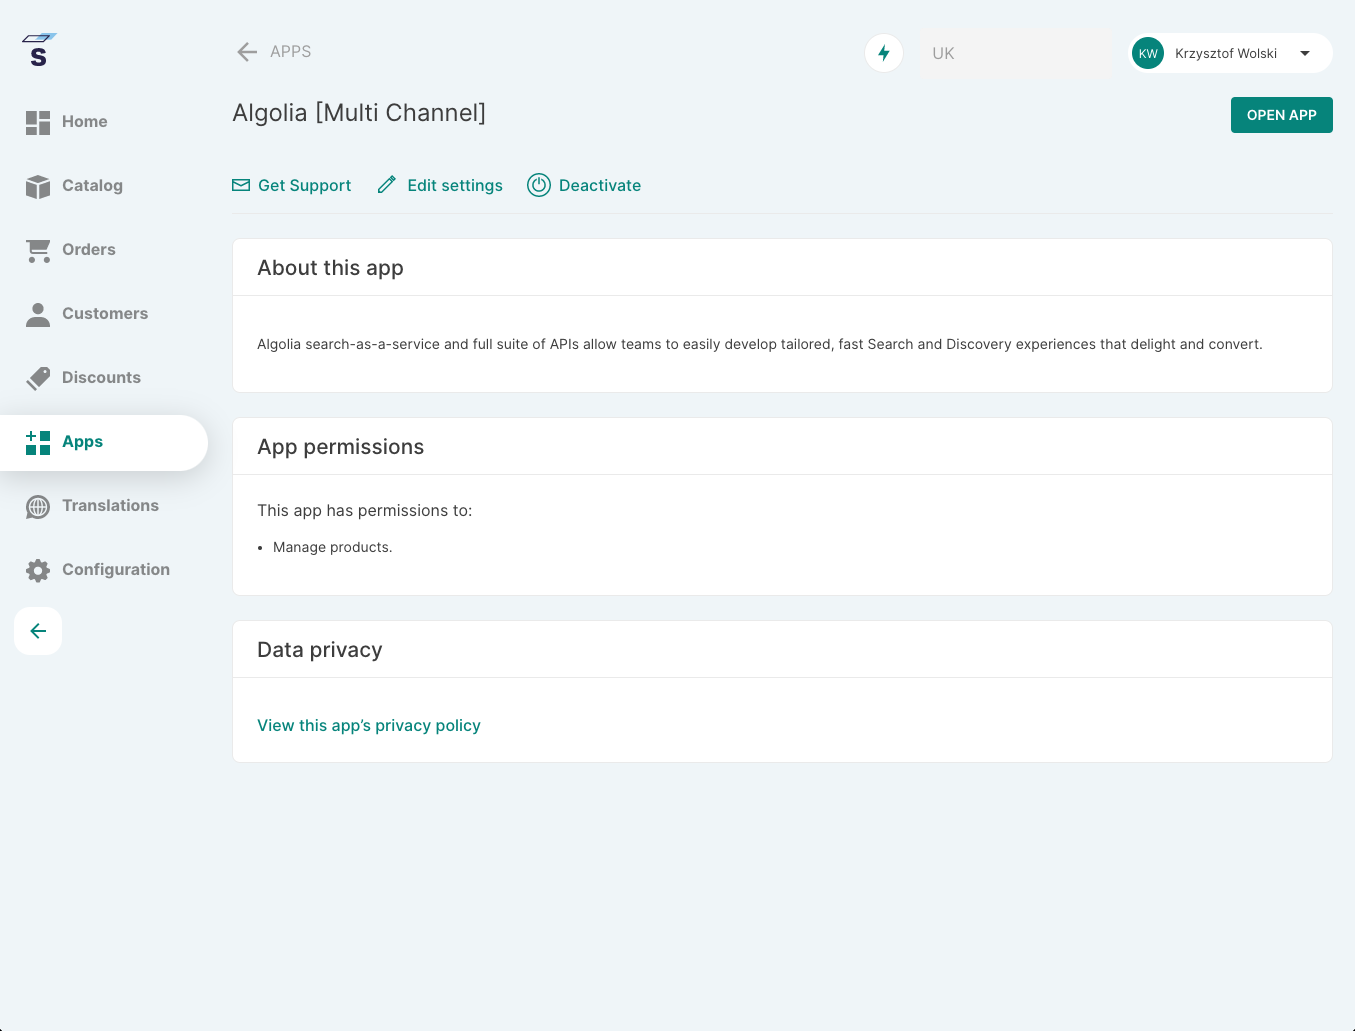
Task: Expand the Krzysztof Wolski user dropdown
Action: click(1305, 53)
